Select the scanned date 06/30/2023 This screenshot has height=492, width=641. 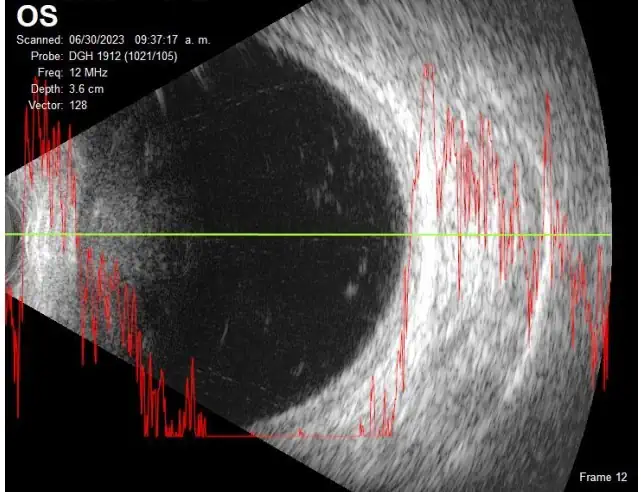tap(96, 40)
